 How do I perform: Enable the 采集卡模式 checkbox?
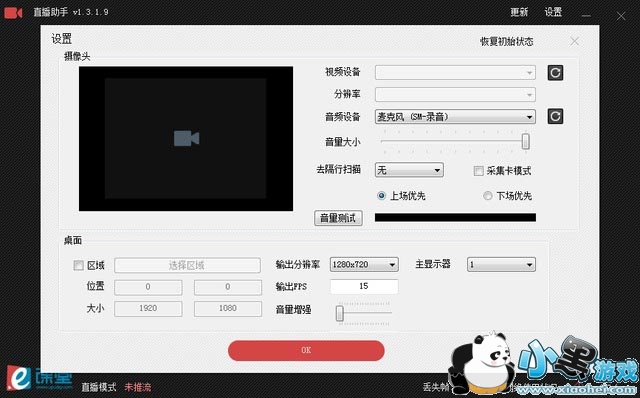click(x=478, y=171)
